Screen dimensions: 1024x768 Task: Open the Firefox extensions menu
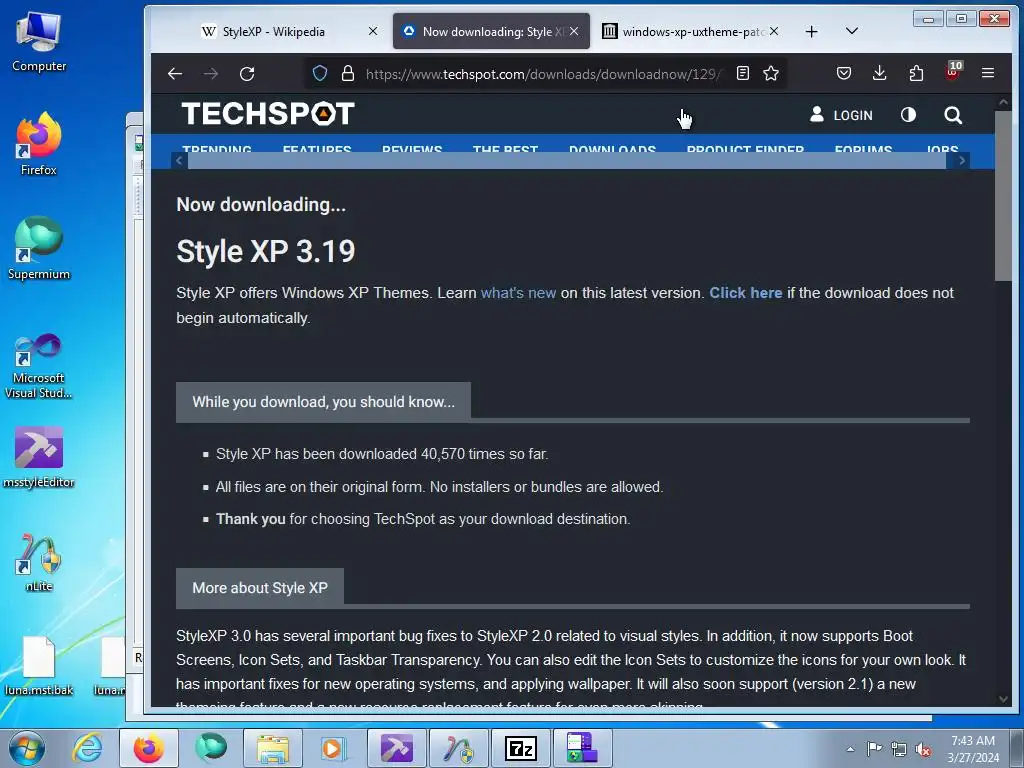click(x=916, y=73)
